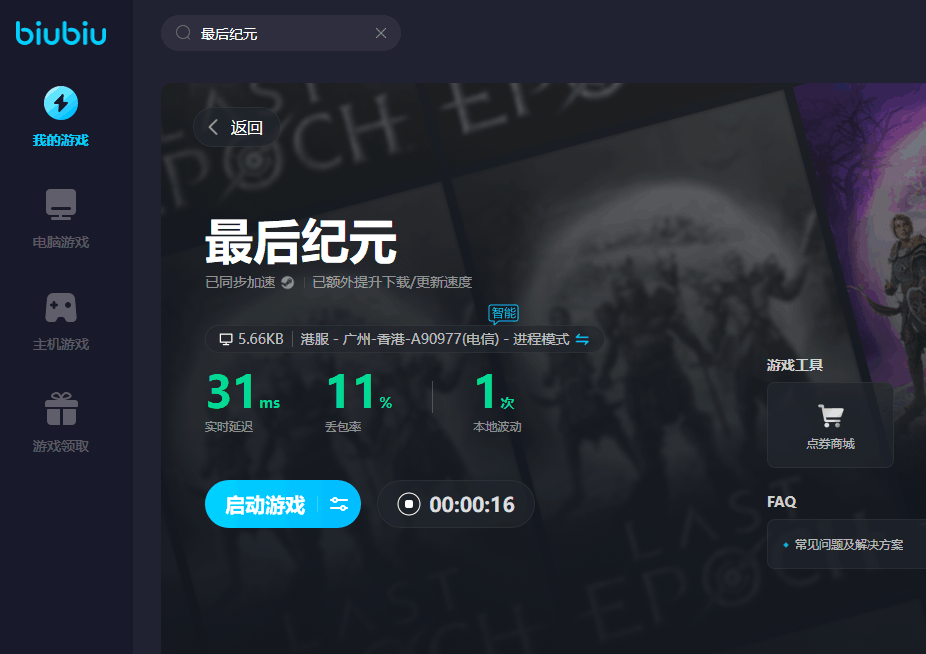This screenshot has height=654, width=926.
Task: Go back with the 返回 chevron button
Action: [x=236, y=127]
